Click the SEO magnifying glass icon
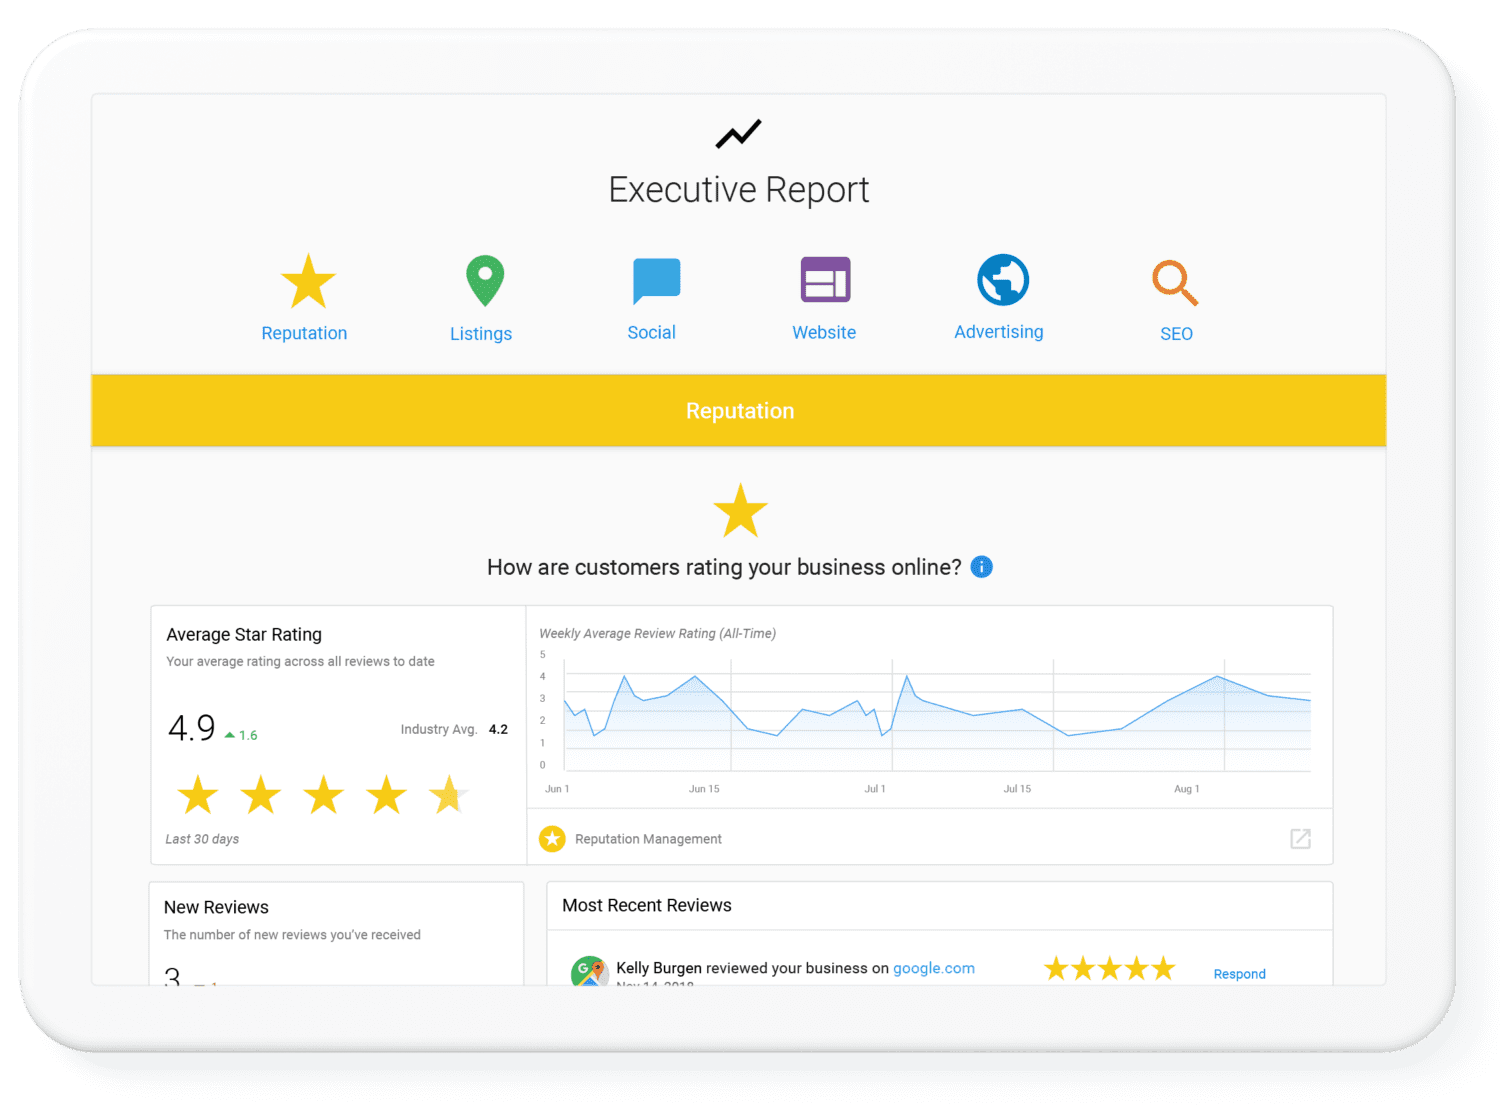 (1175, 282)
